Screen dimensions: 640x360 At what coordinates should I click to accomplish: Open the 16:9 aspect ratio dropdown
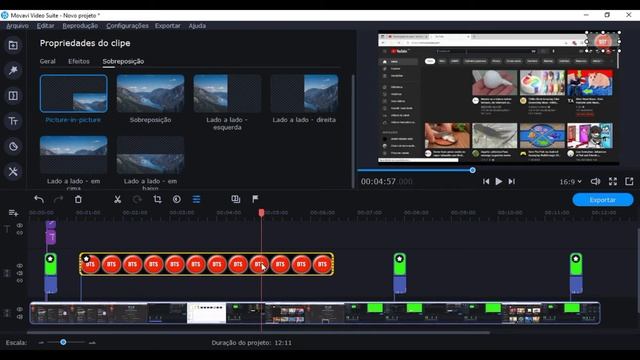pyautogui.click(x=570, y=182)
